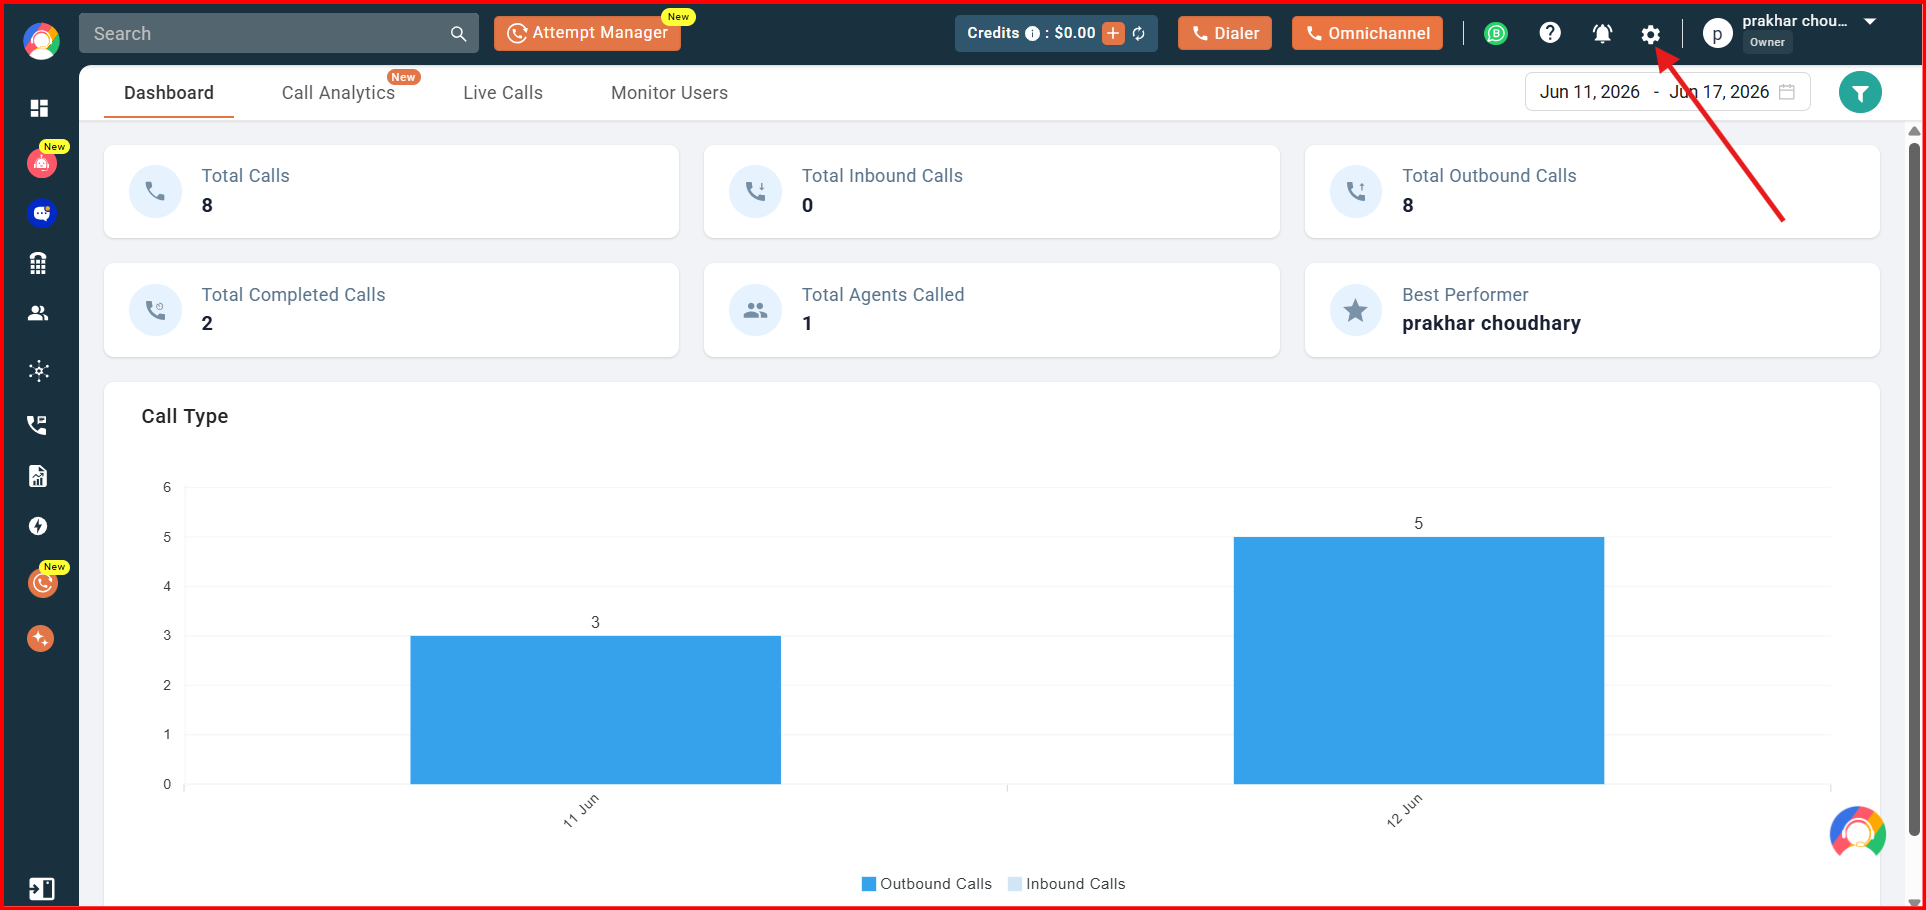The image size is (1926, 910).
Task: Click the 12 Jun bar in chart
Action: (x=1419, y=660)
